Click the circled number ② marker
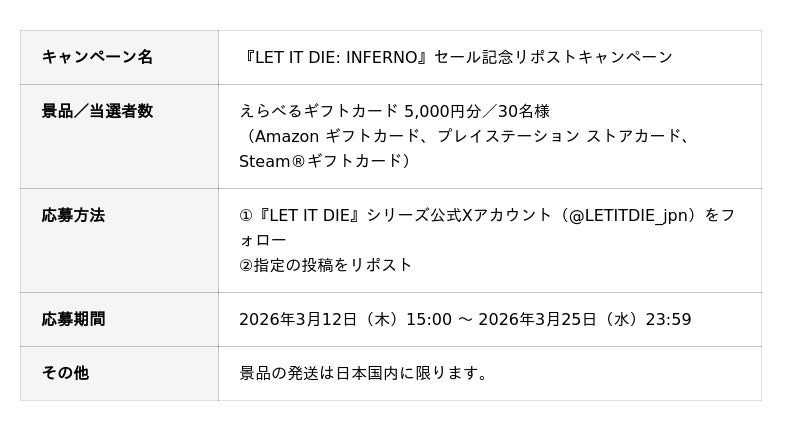Viewport: 800px width, 431px height. (x=246, y=265)
